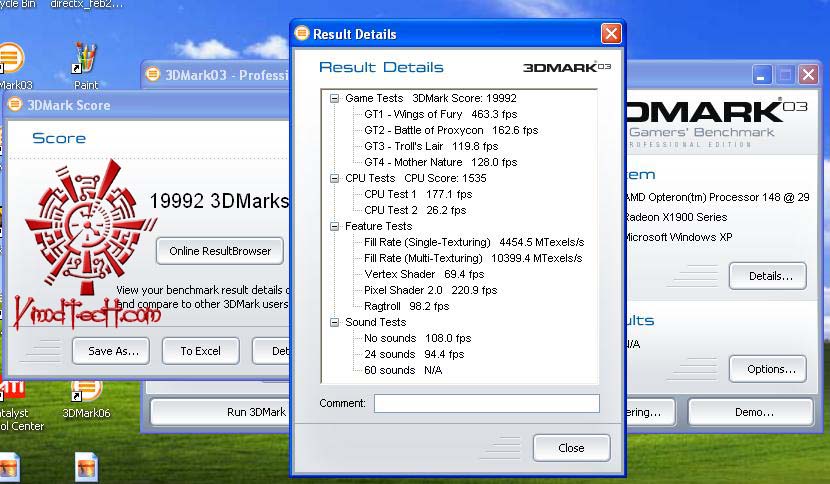The width and height of the screenshot is (830, 484).
Task: Select GT3 - Troll's Lair row
Action: [431, 146]
